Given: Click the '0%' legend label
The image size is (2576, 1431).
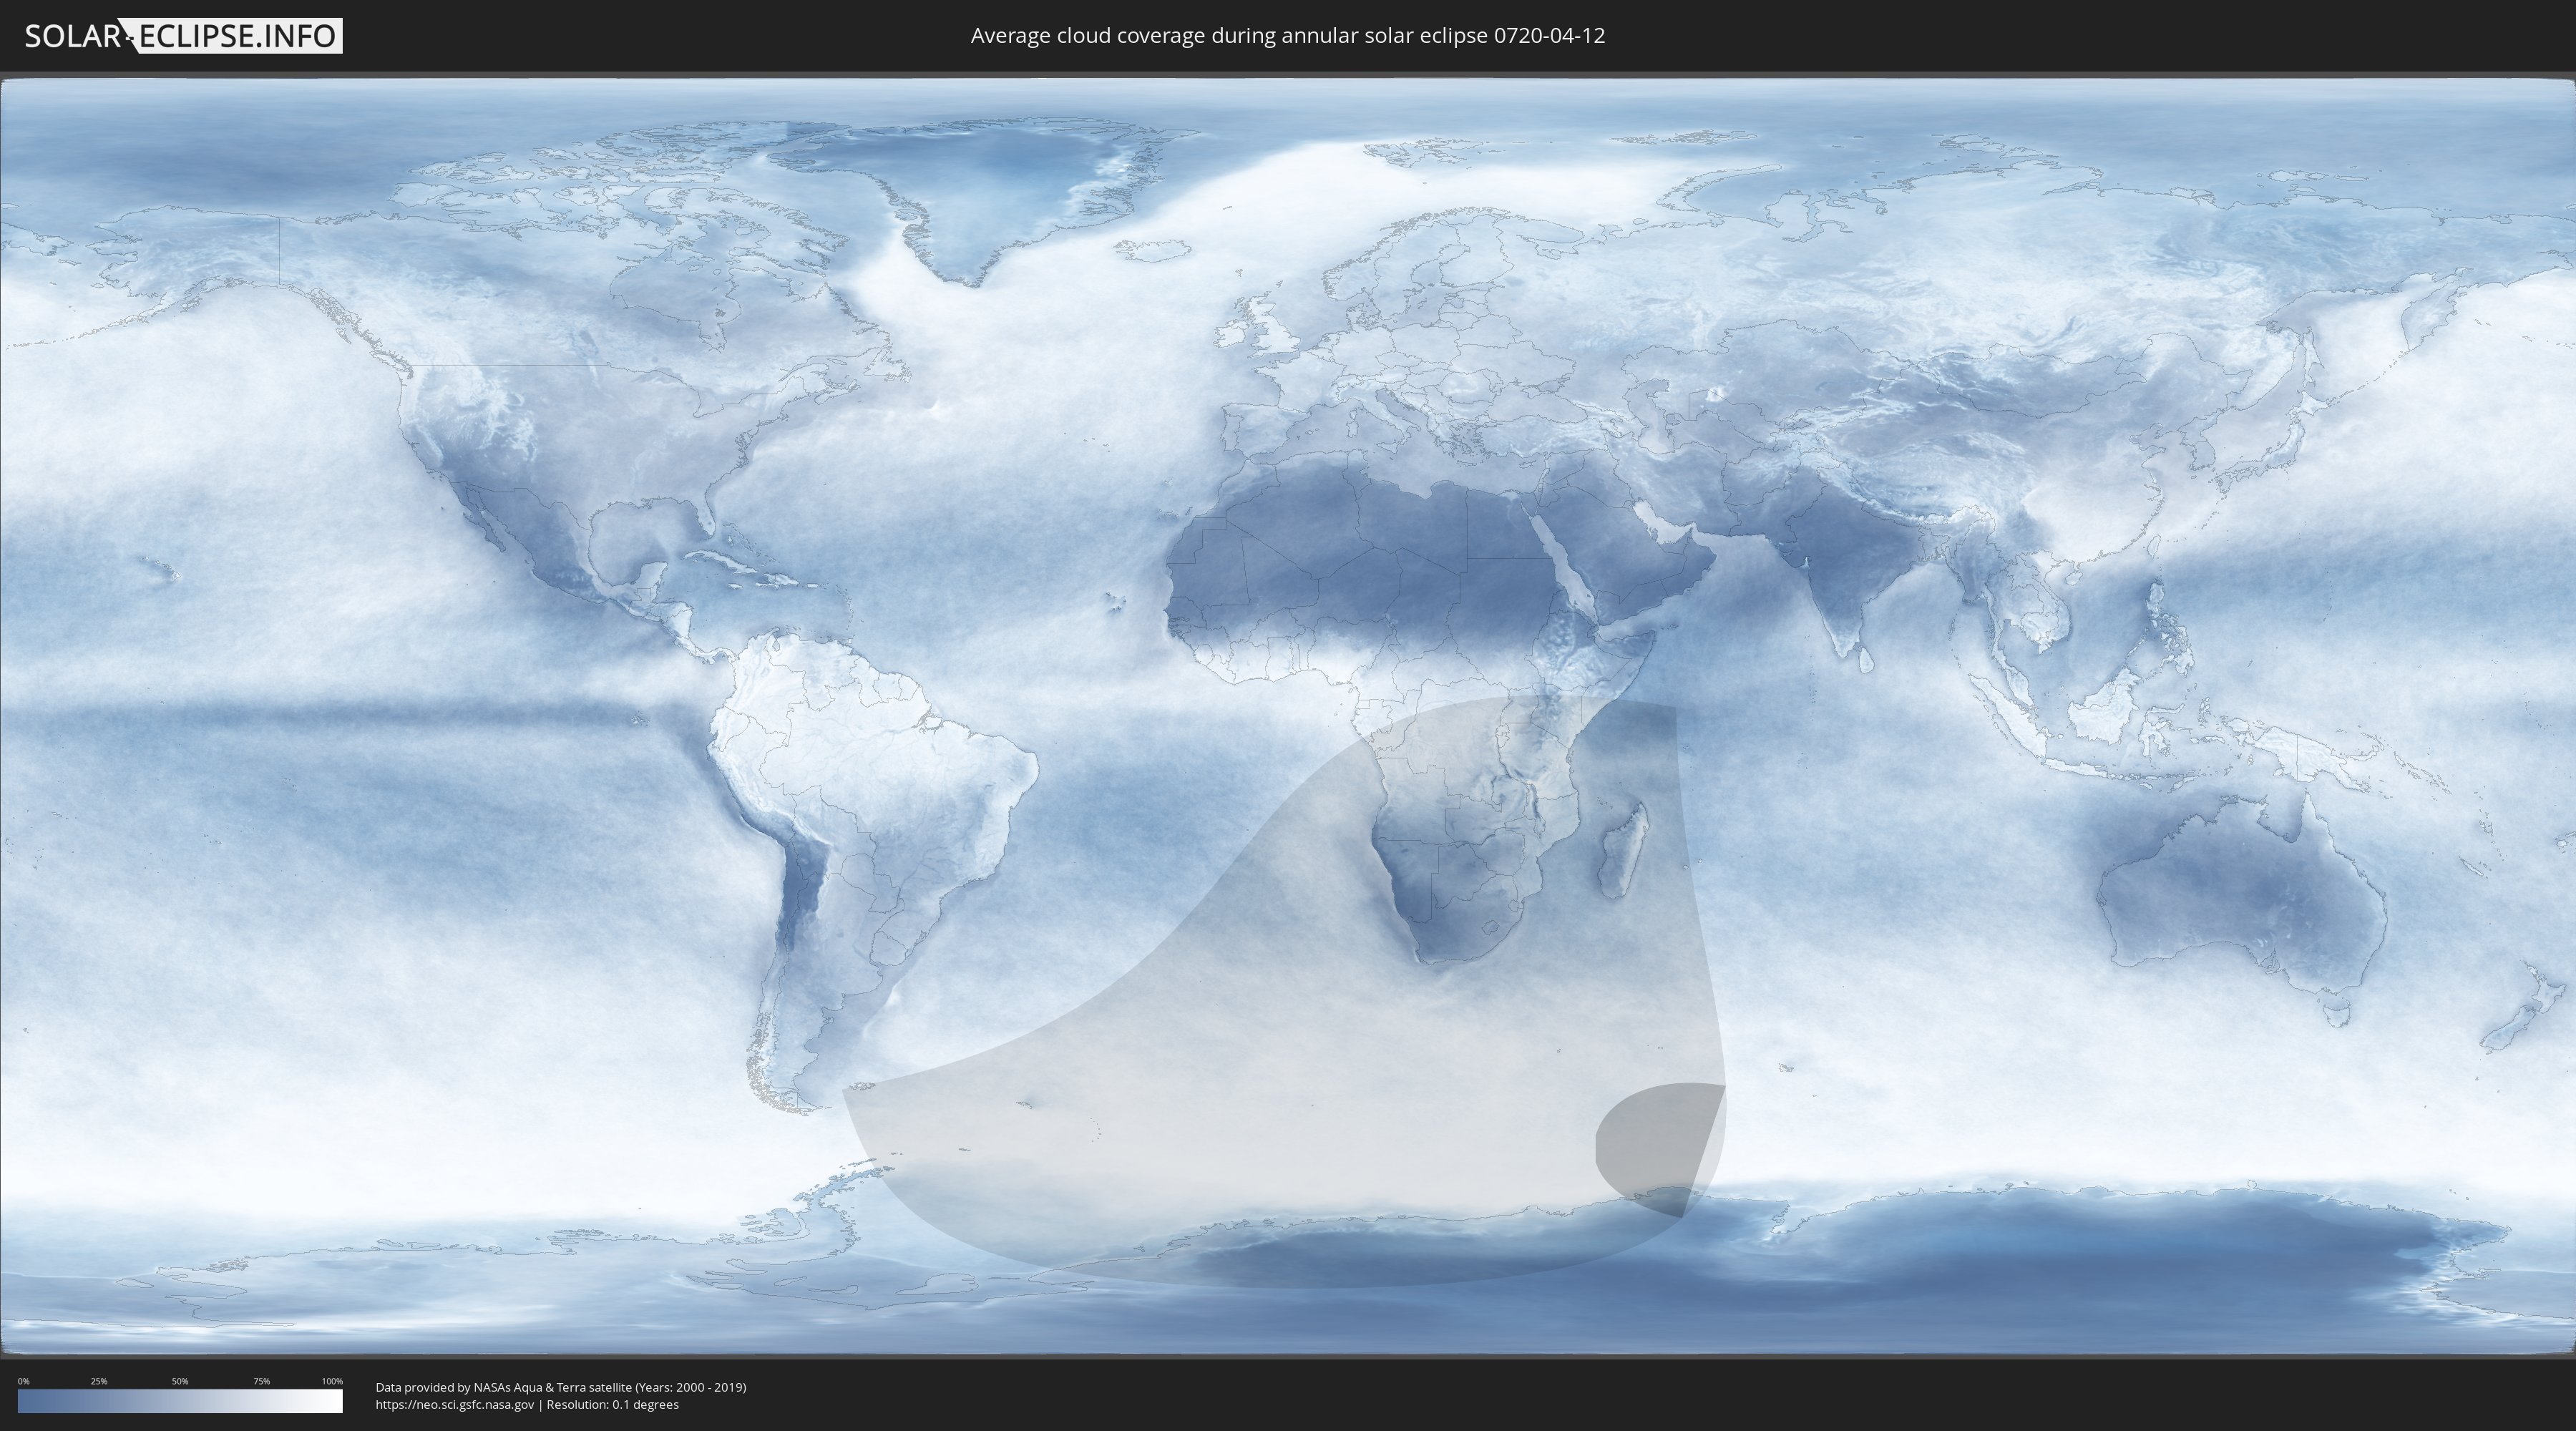Looking at the screenshot, I should point(23,1381).
